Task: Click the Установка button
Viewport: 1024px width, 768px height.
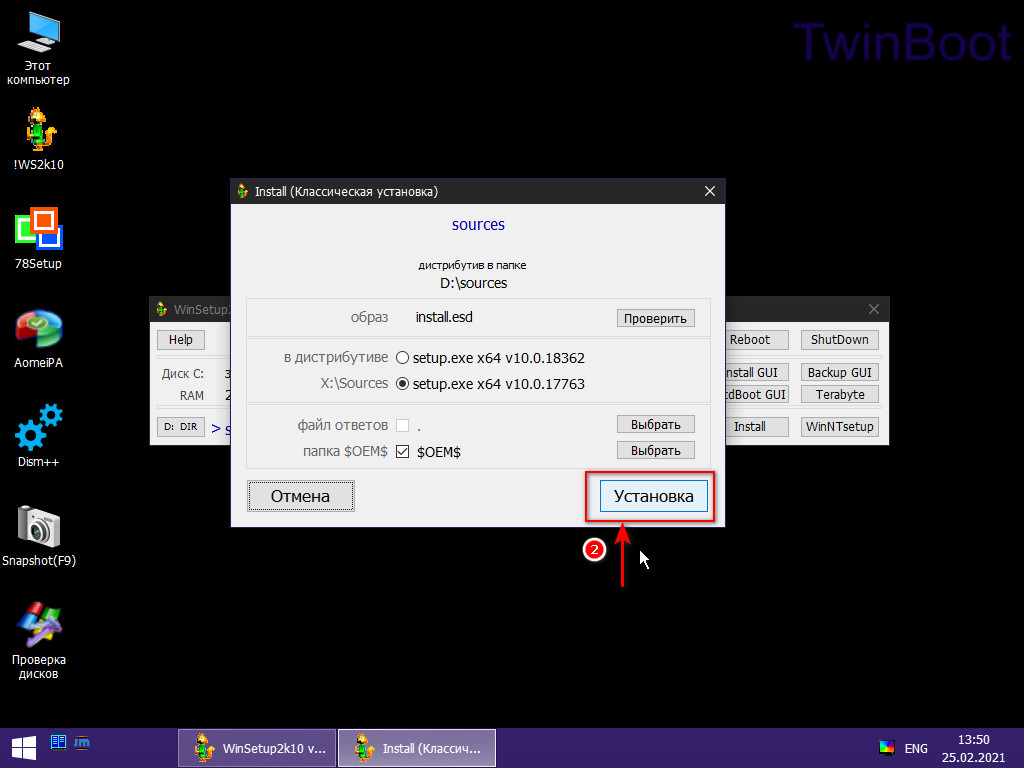Action: click(653, 496)
